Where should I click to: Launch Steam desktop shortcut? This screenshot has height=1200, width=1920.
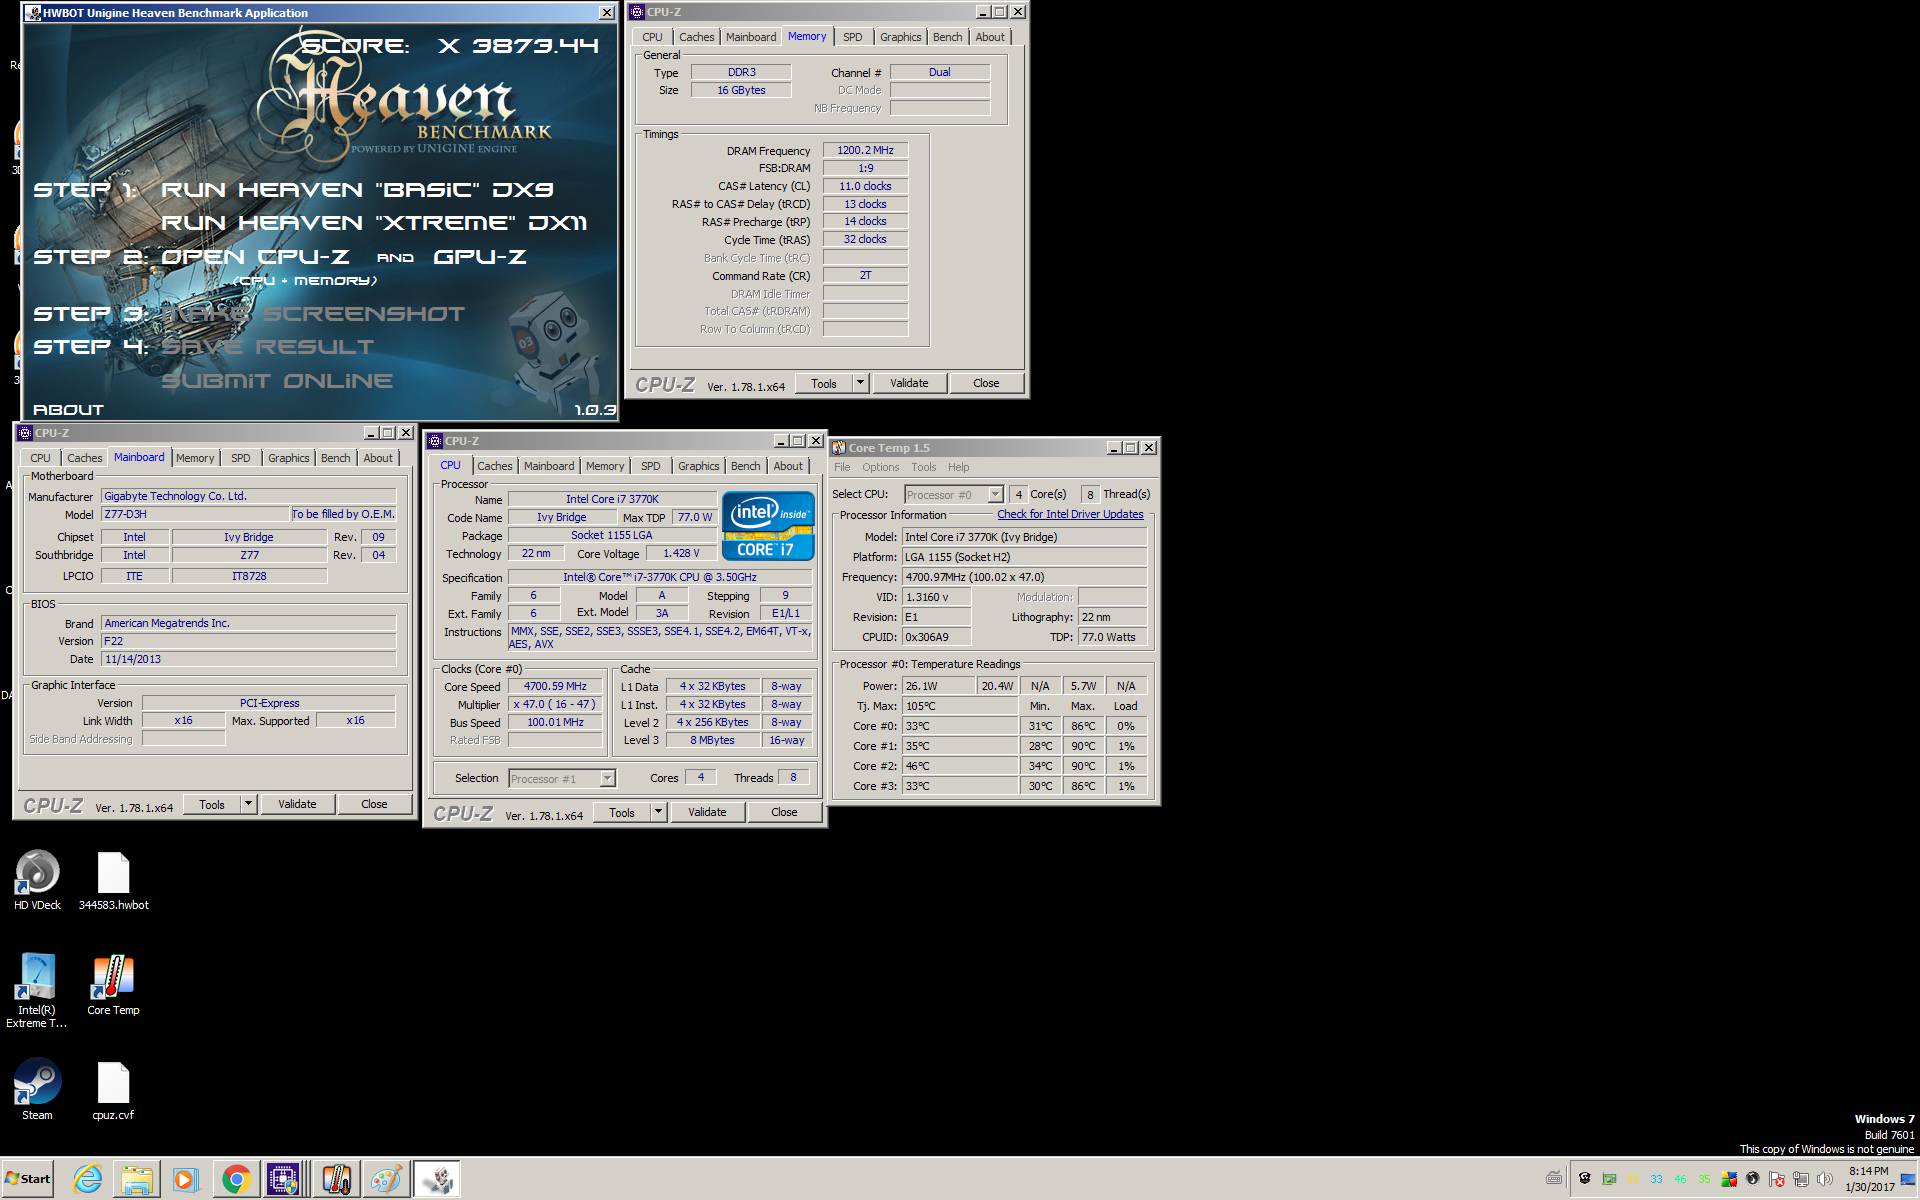(x=37, y=1090)
